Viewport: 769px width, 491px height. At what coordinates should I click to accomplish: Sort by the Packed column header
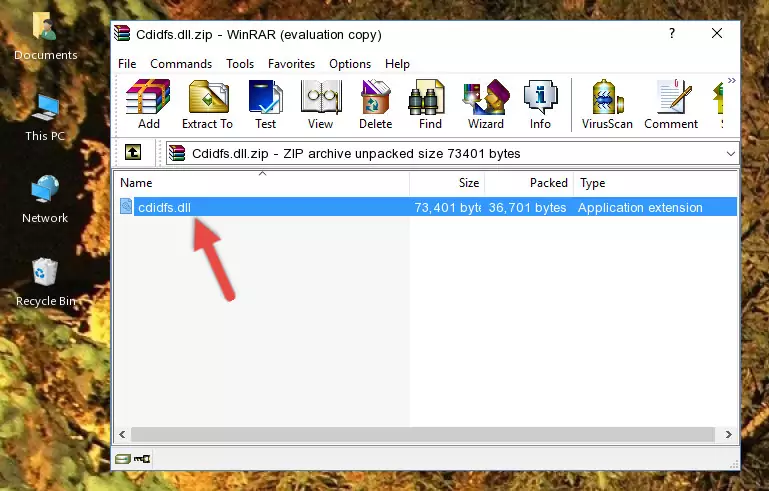click(x=529, y=183)
